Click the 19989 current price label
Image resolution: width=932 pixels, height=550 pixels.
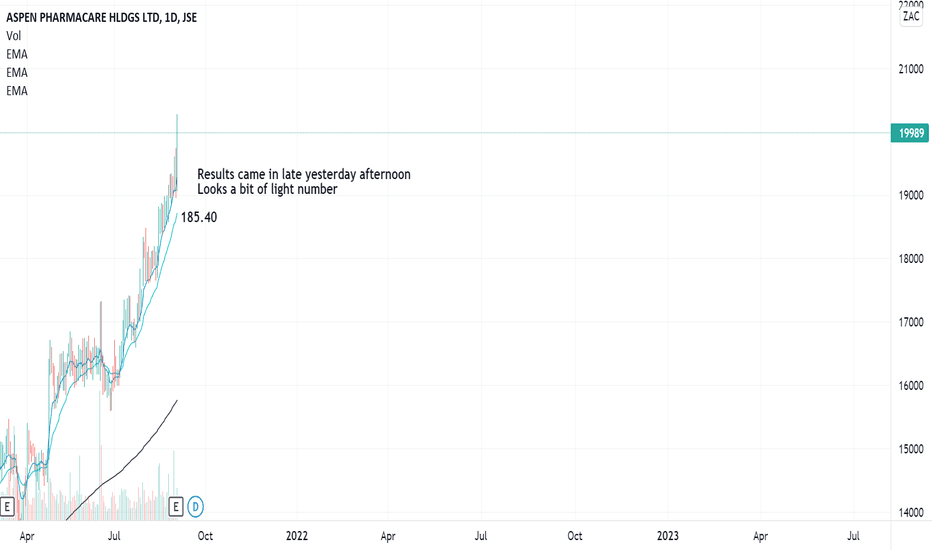click(x=910, y=133)
